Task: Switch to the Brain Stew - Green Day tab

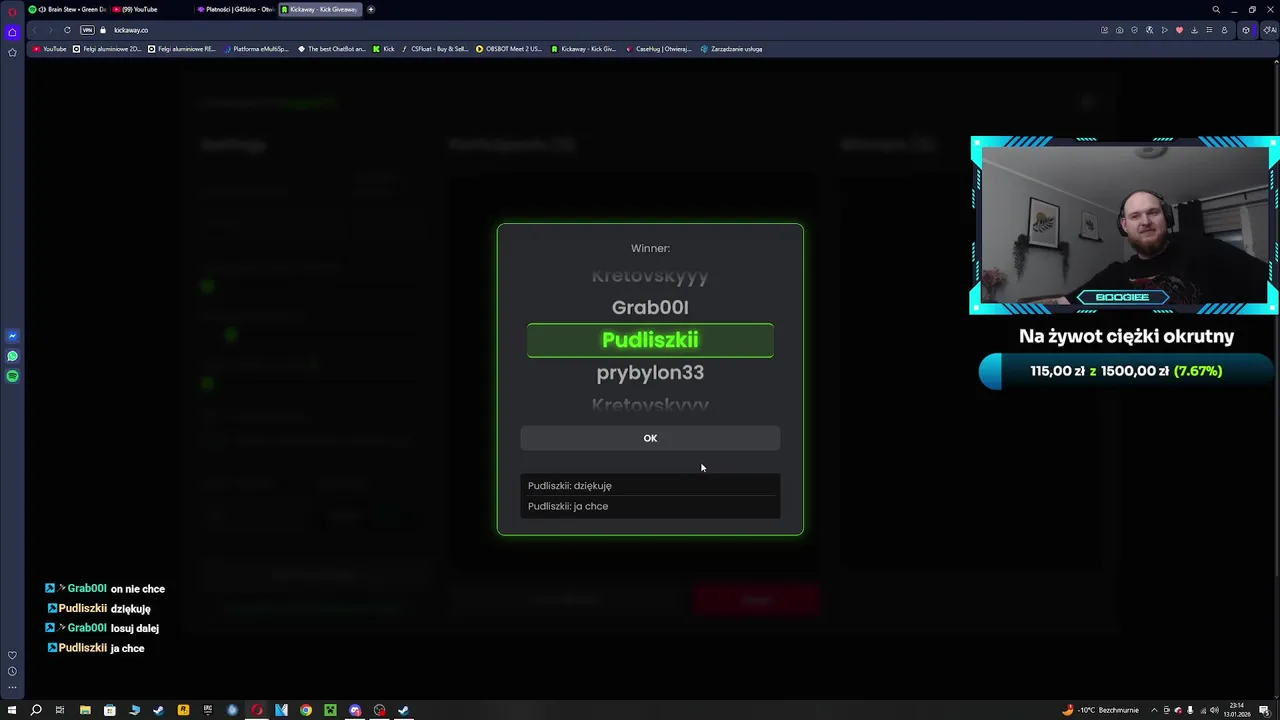Action: click(67, 9)
